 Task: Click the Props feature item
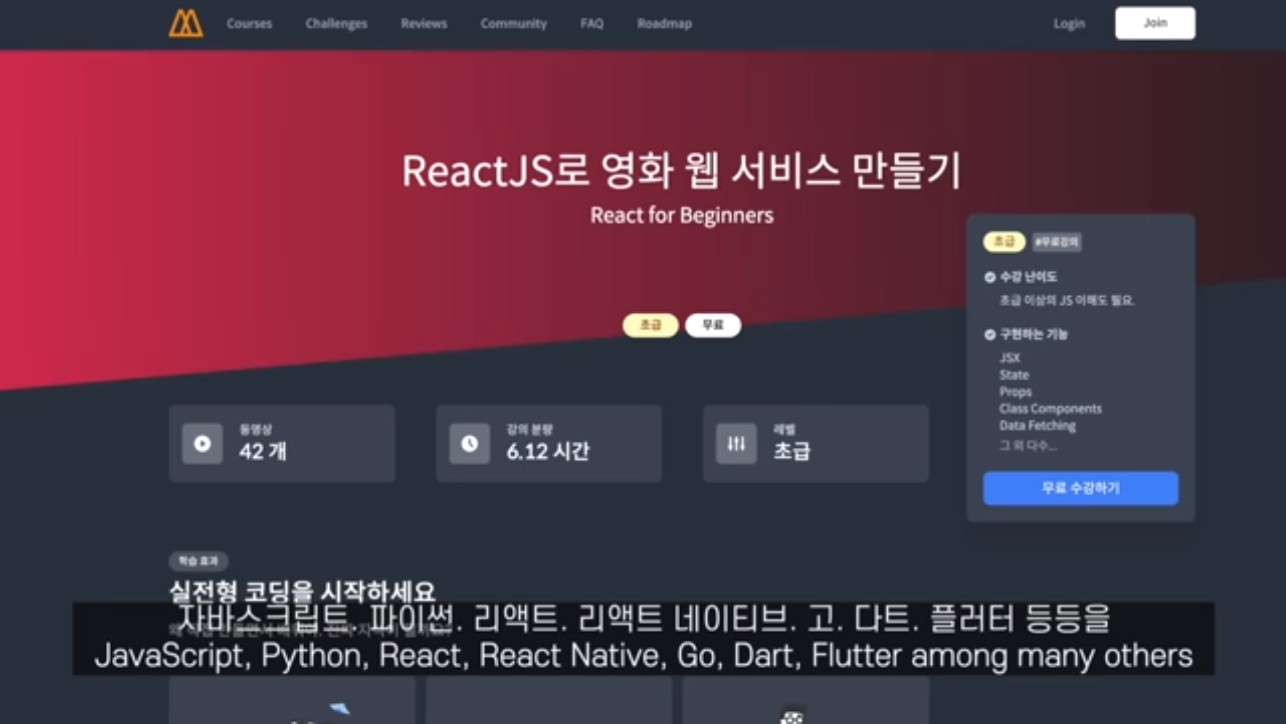tap(1015, 392)
